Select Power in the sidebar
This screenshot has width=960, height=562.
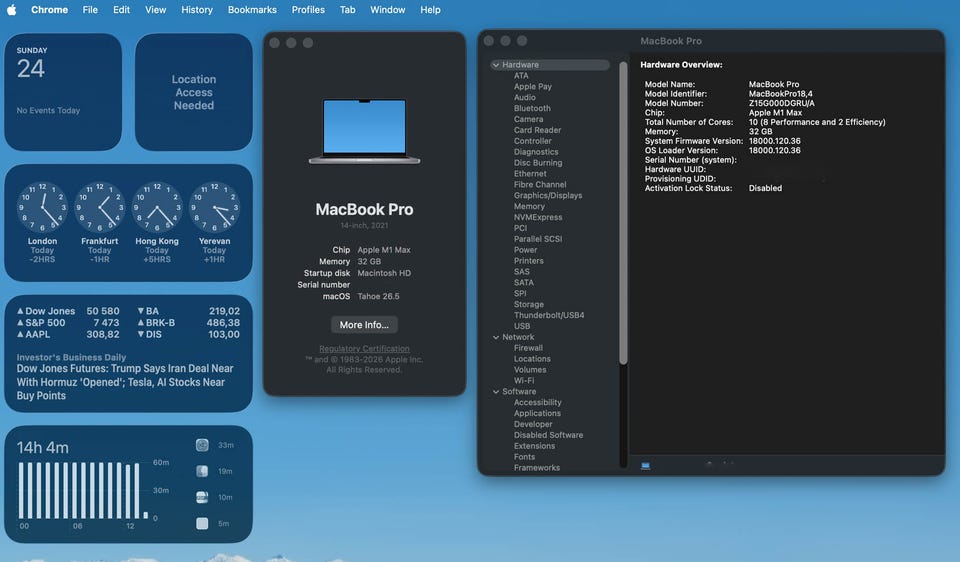[x=525, y=250]
